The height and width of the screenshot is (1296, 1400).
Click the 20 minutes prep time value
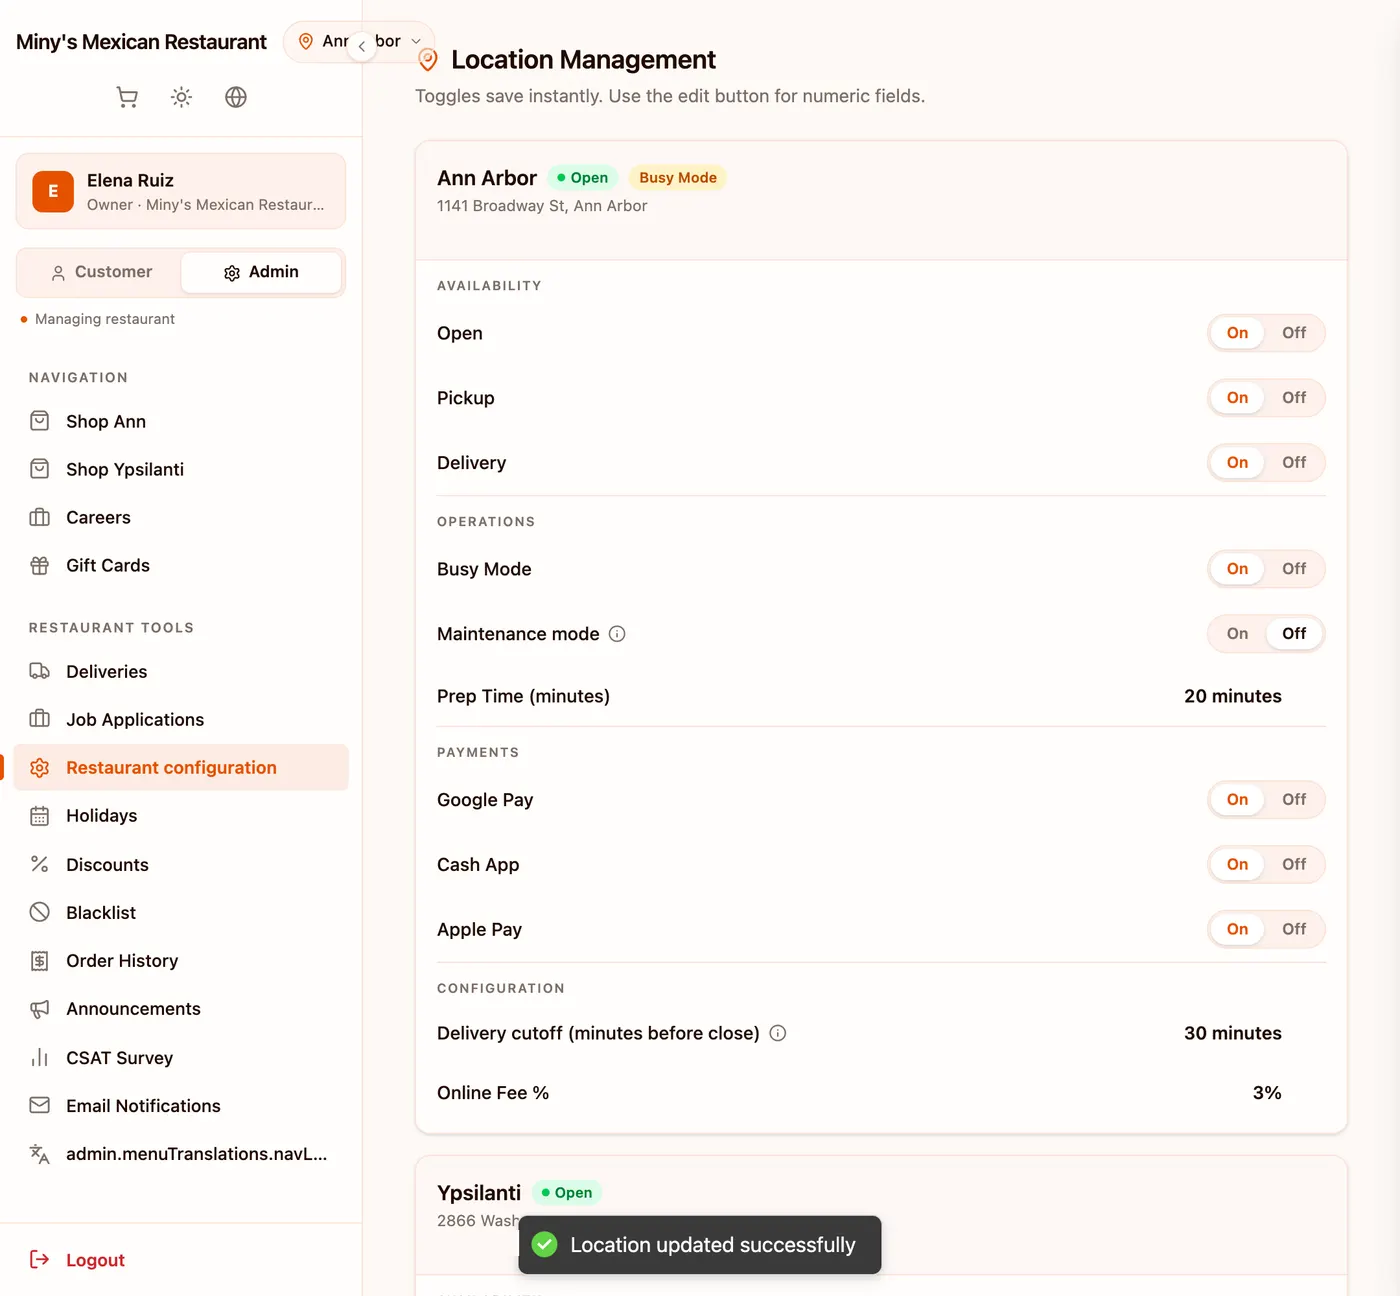(x=1232, y=696)
